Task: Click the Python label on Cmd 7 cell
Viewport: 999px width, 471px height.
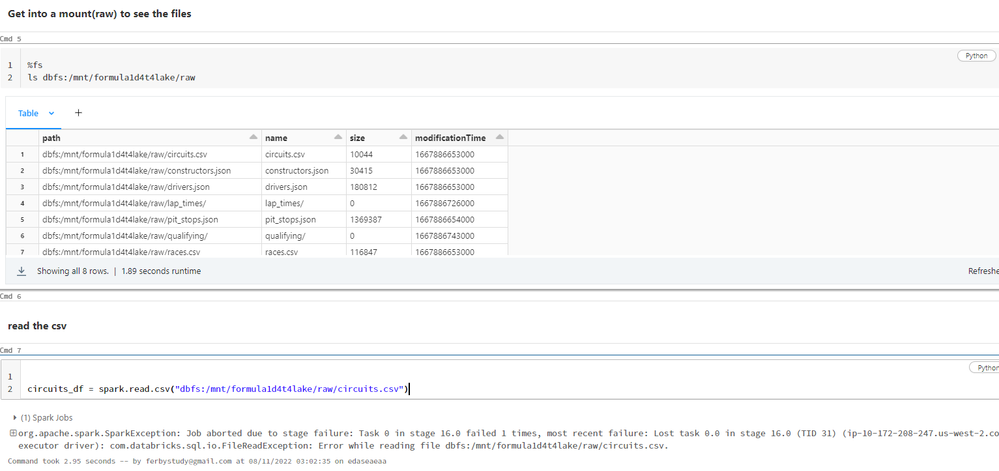Action: click(x=986, y=368)
